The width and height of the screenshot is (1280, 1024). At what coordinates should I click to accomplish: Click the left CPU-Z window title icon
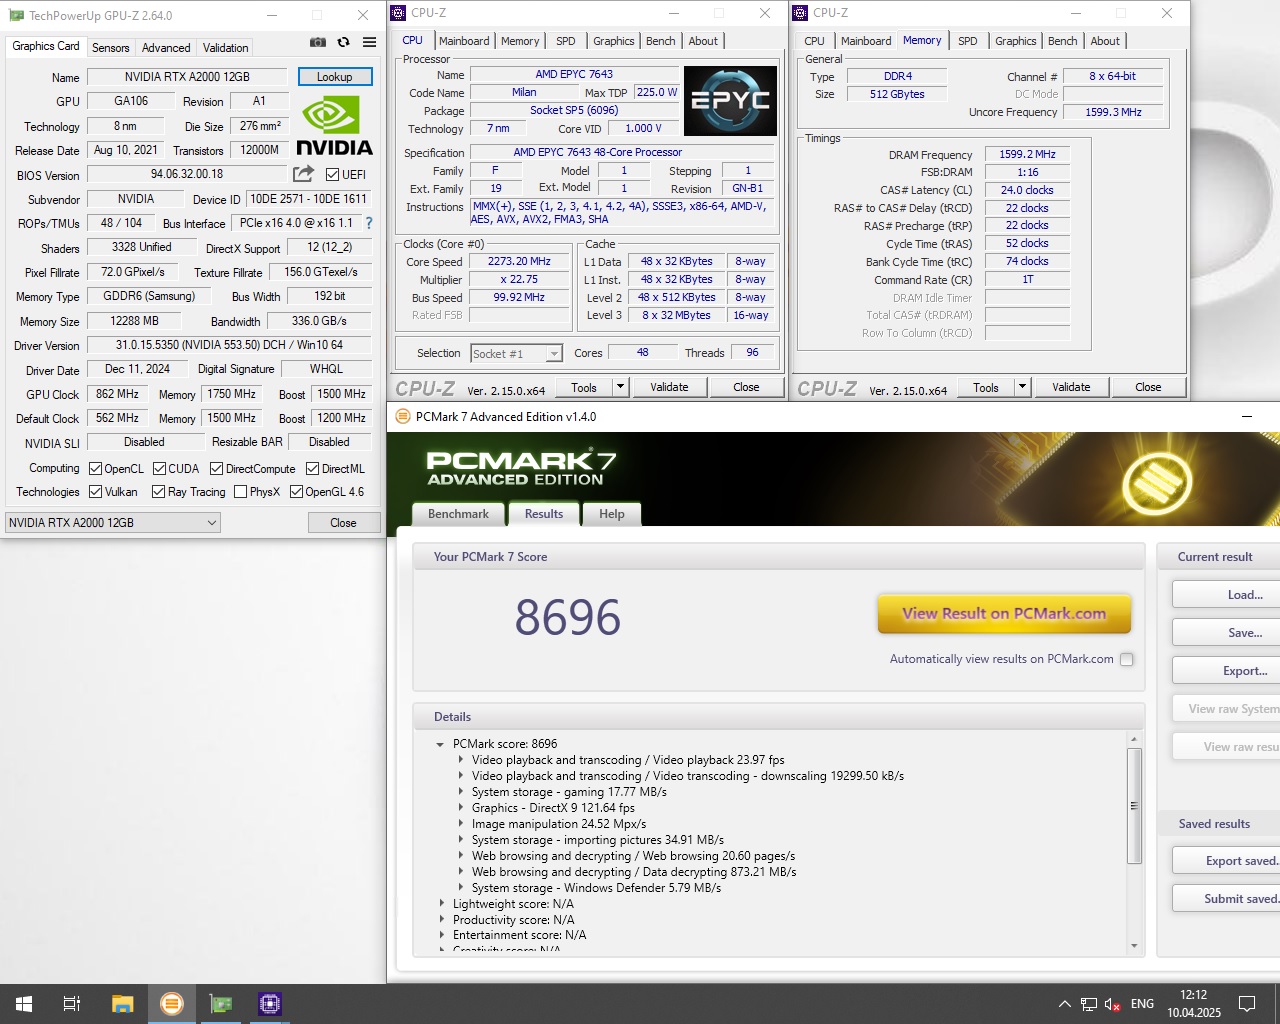tap(398, 13)
